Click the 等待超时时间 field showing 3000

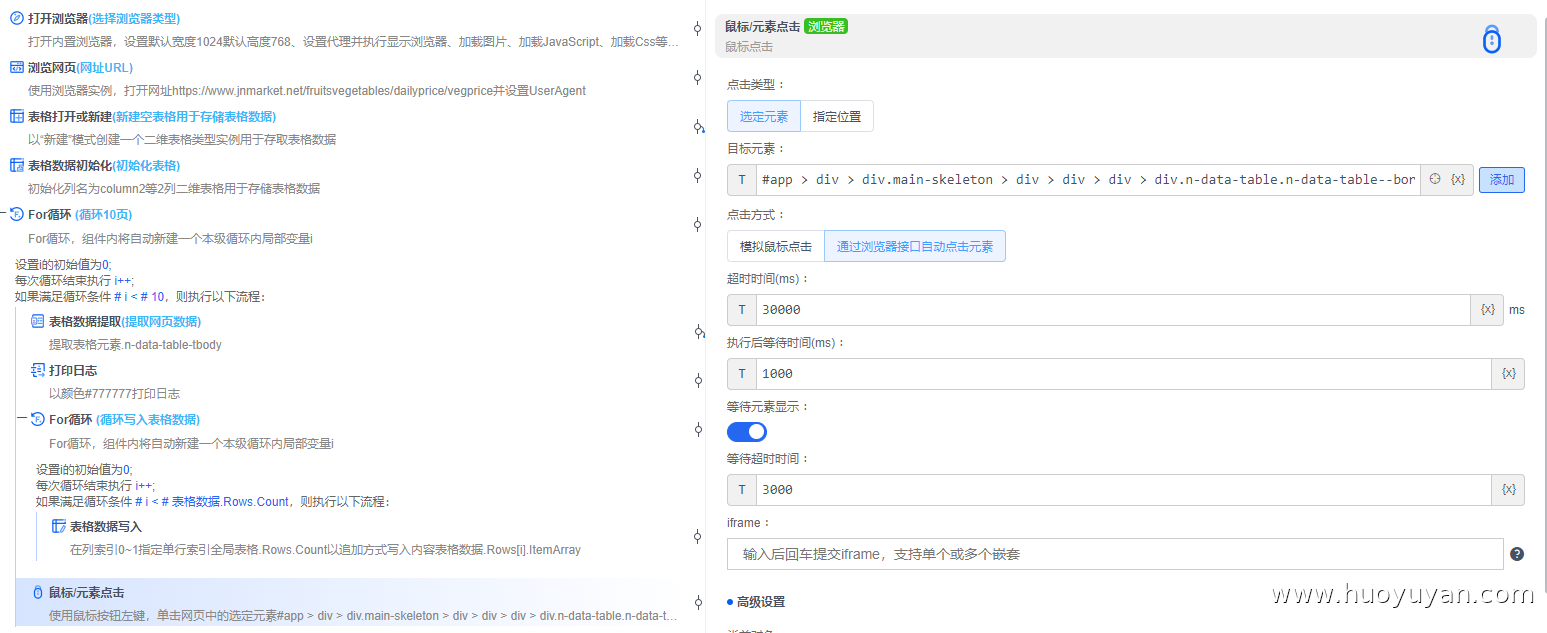1125,490
